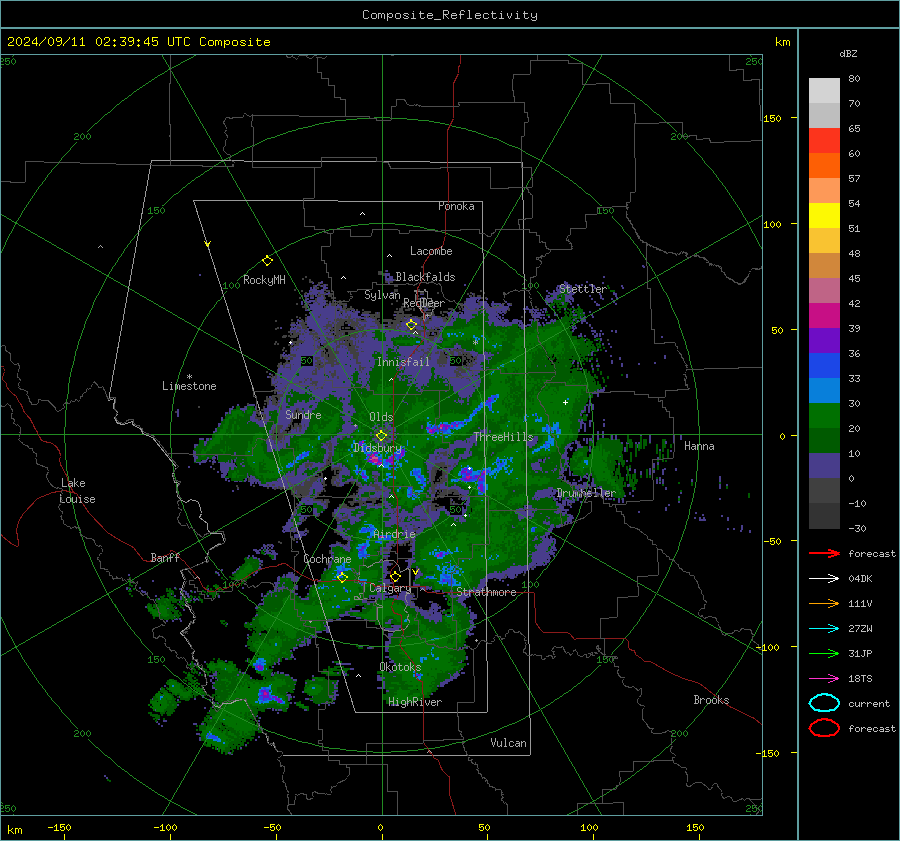Select the bright yellow swatch below 54

(824, 216)
